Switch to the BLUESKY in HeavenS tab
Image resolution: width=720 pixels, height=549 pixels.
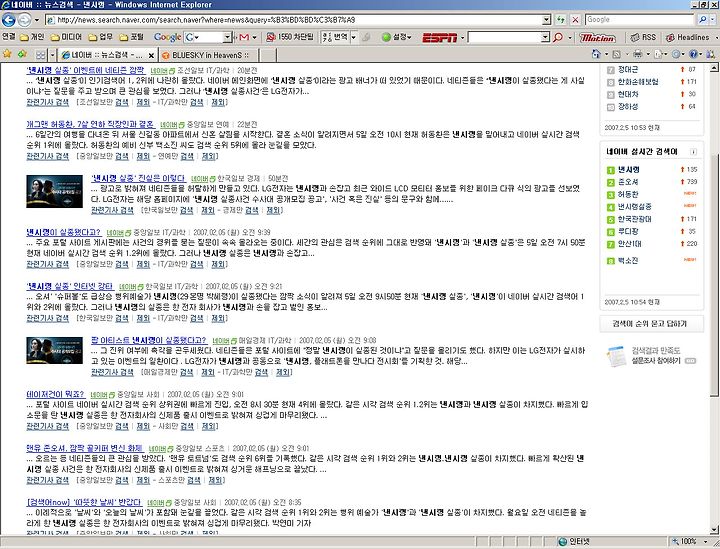[209, 55]
